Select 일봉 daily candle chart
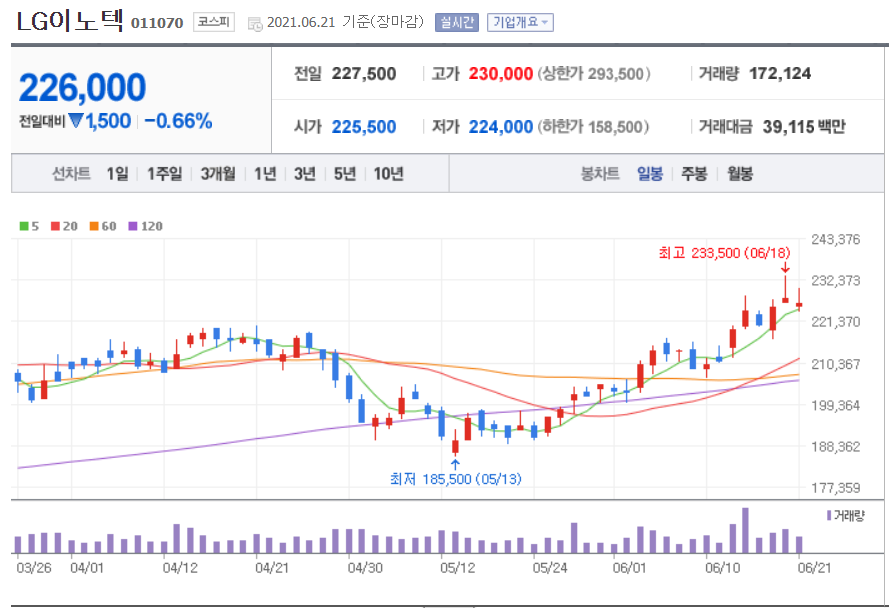Screen dimensions: 889x608 650,174
